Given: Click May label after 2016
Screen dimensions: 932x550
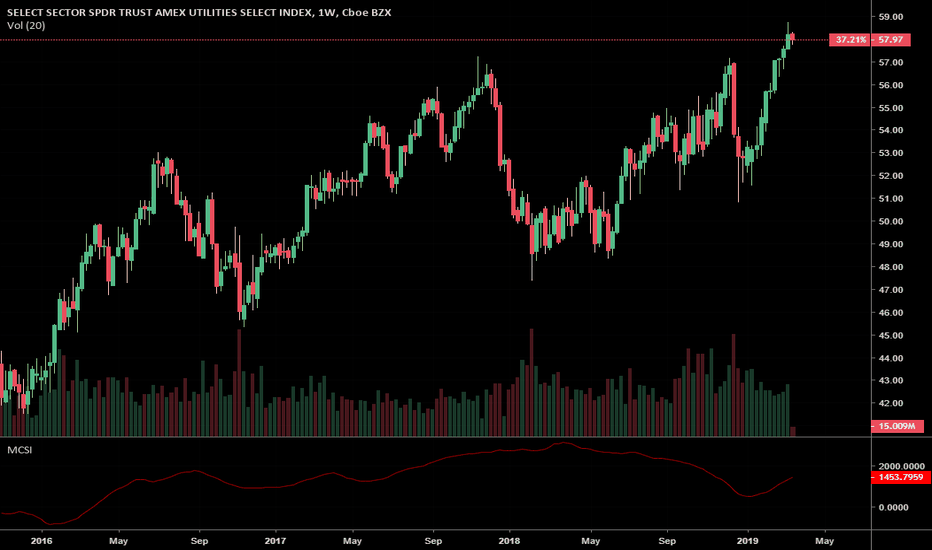Looking at the screenshot, I should click(119, 541).
